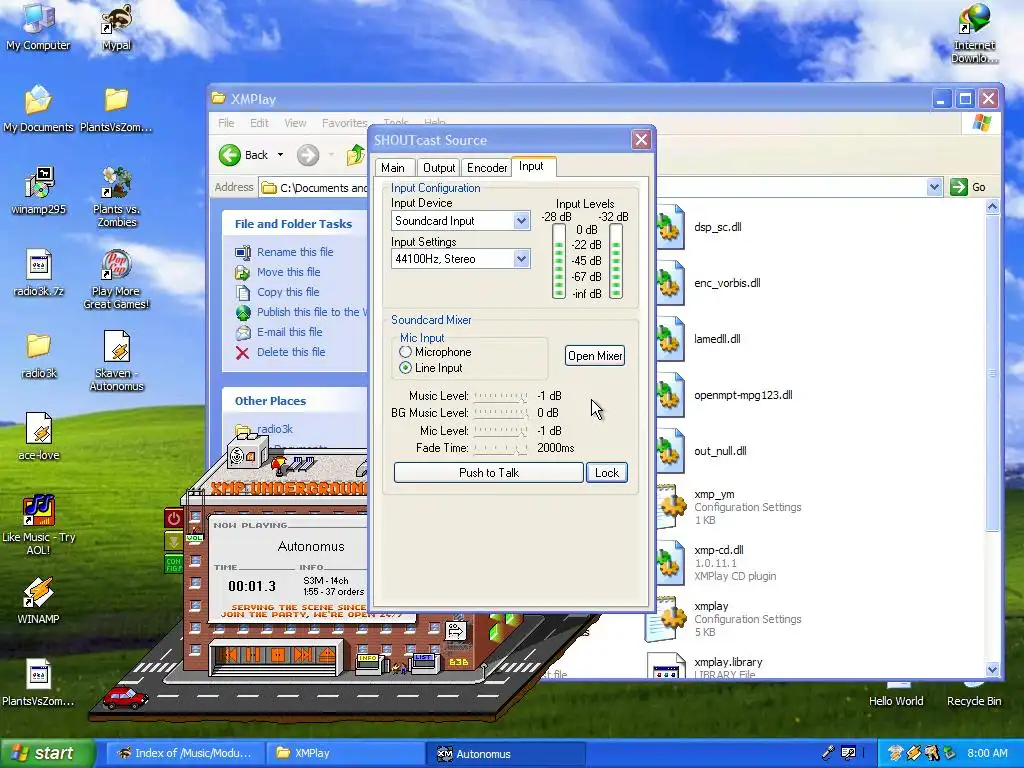Select the Line Input radio option

[x=406, y=368]
